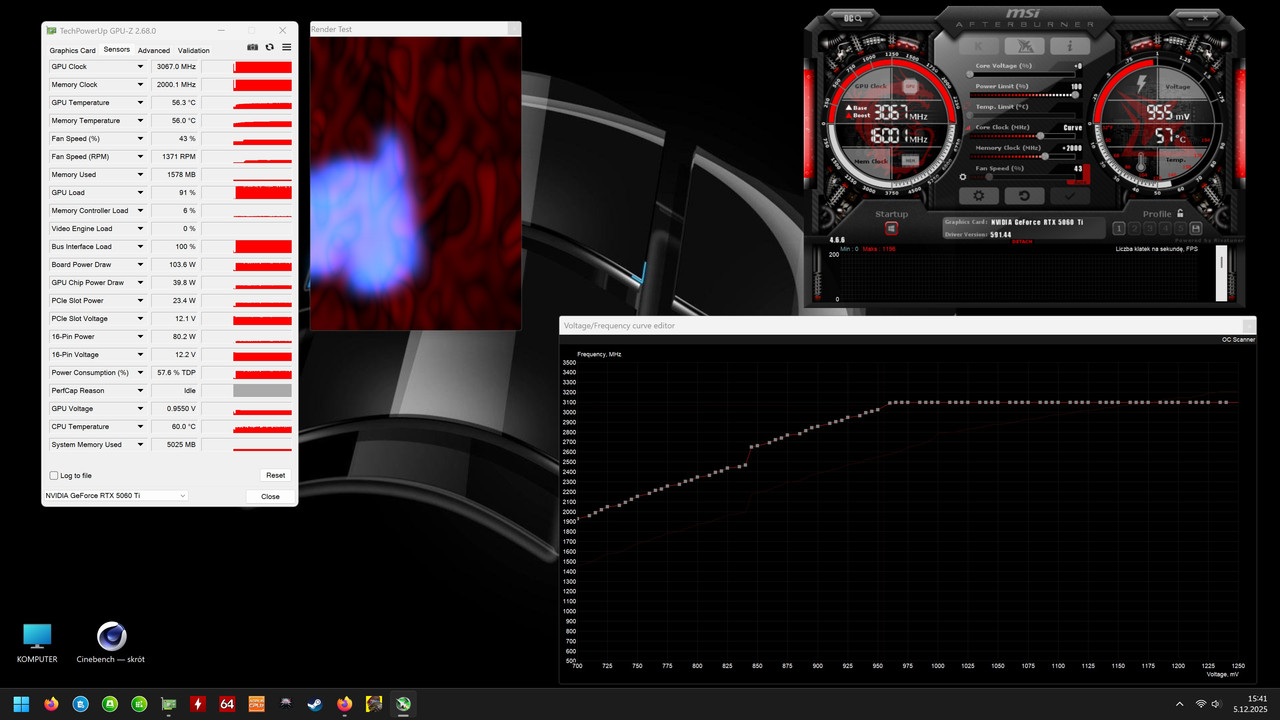Screen dimensions: 1280x720
Task: Open the NVIDIA GeForce RTX 5060 Ti GPU selector
Action: click(x=115, y=496)
